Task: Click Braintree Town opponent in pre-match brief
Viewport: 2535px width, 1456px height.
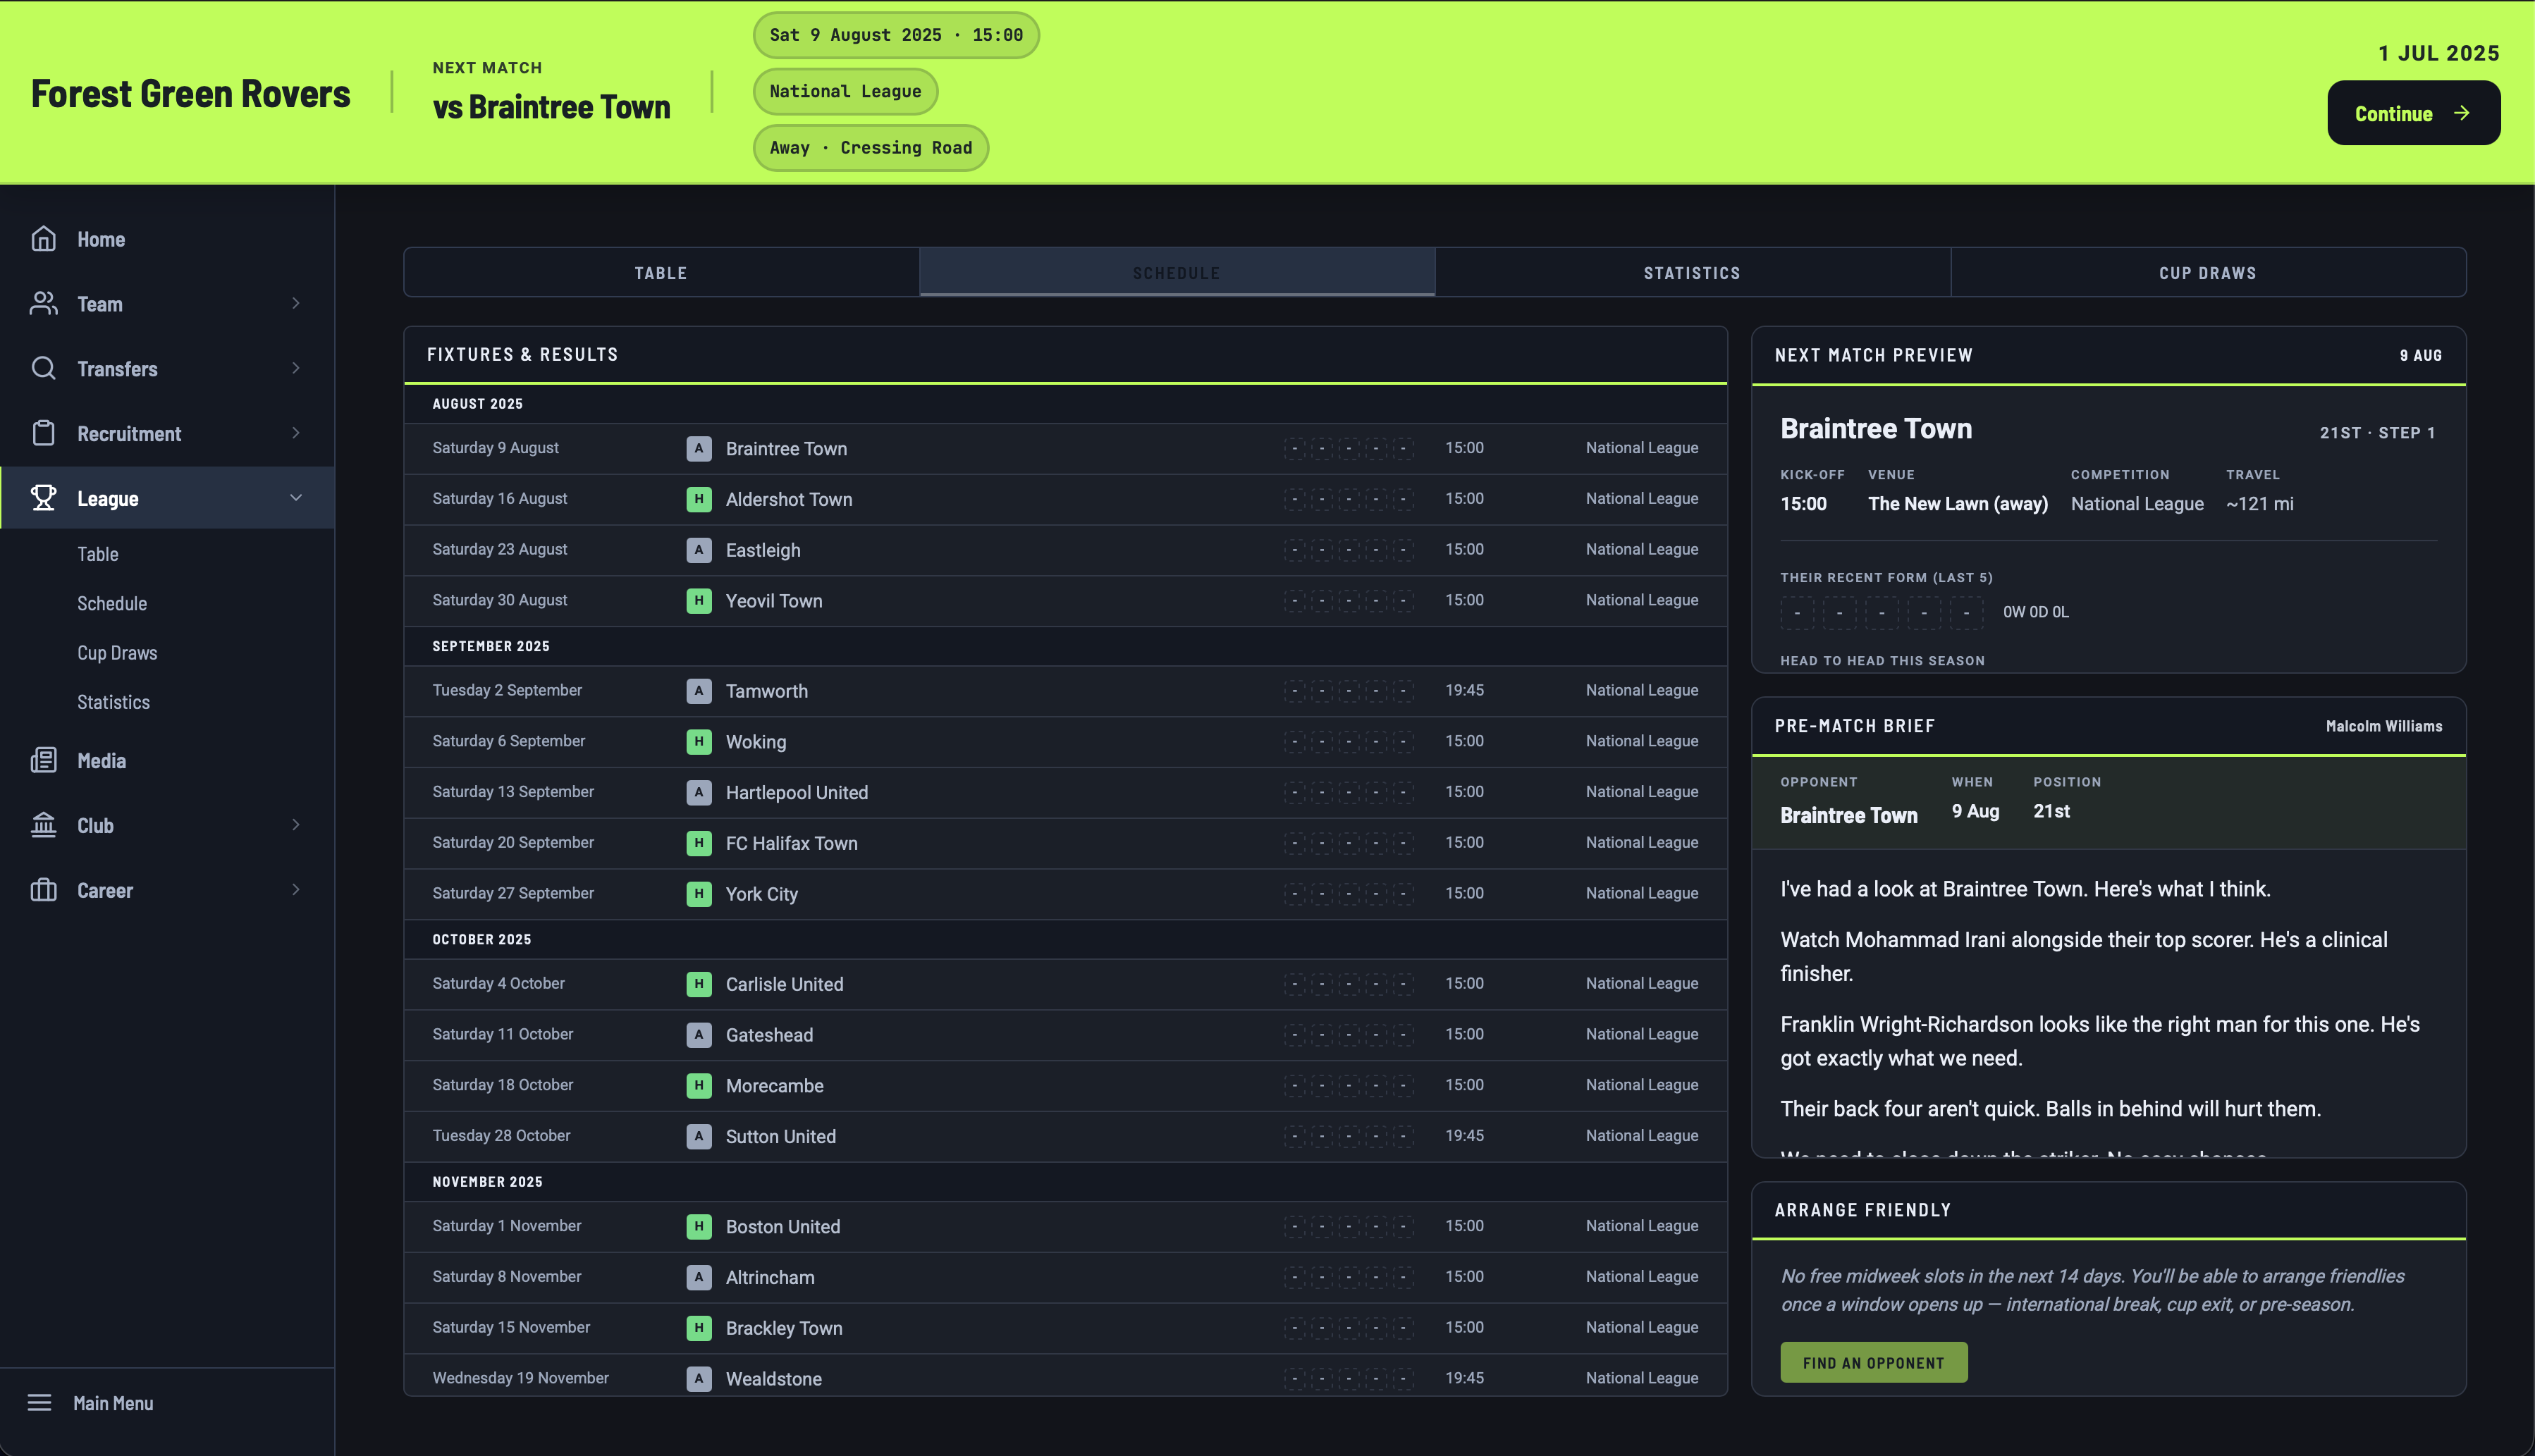Action: [1848, 815]
